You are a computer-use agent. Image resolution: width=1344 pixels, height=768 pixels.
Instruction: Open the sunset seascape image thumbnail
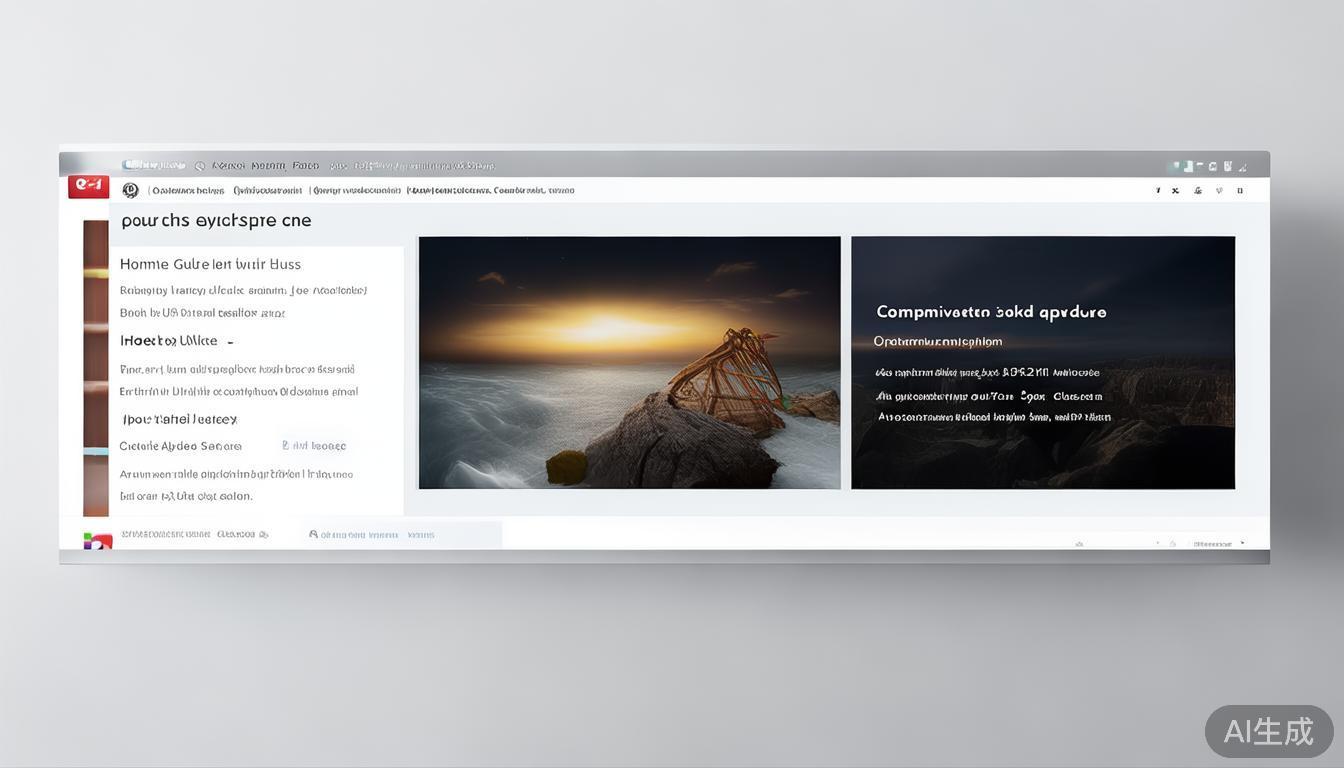(x=629, y=362)
